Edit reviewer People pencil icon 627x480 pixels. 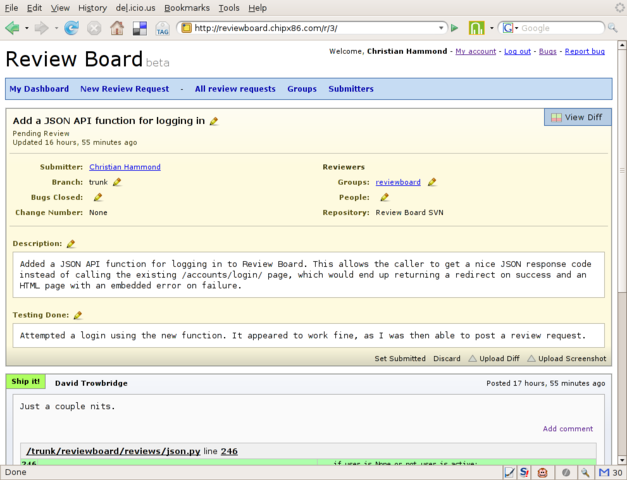tap(385, 197)
